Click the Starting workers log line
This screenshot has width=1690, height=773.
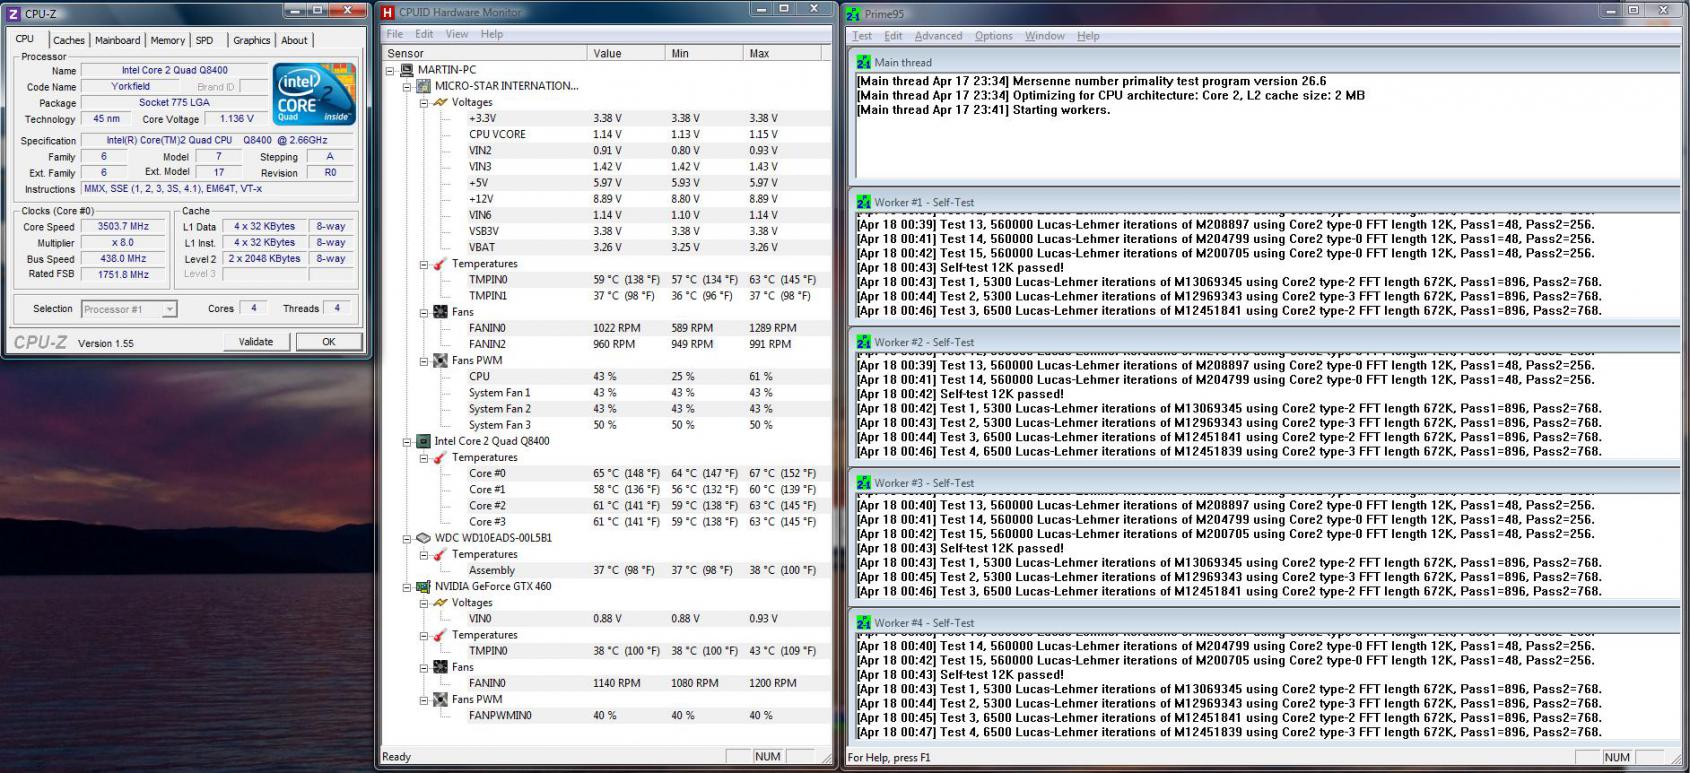(983, 110)
